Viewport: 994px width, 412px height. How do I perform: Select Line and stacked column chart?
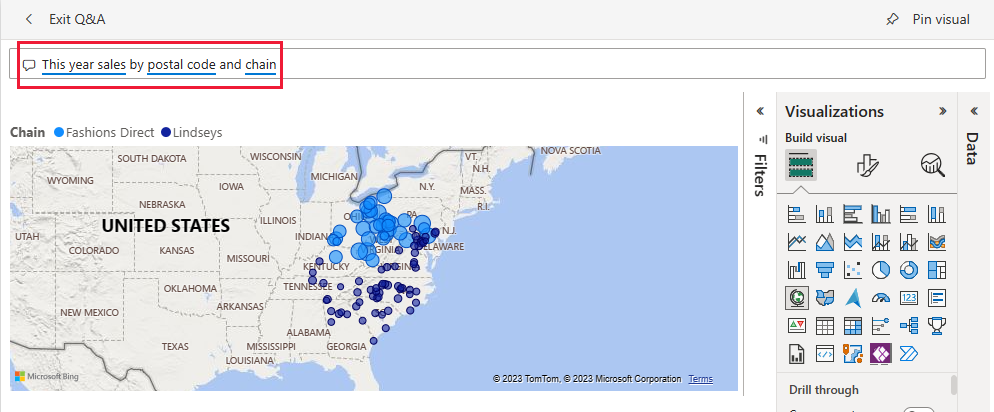click(x=881, y=242)
